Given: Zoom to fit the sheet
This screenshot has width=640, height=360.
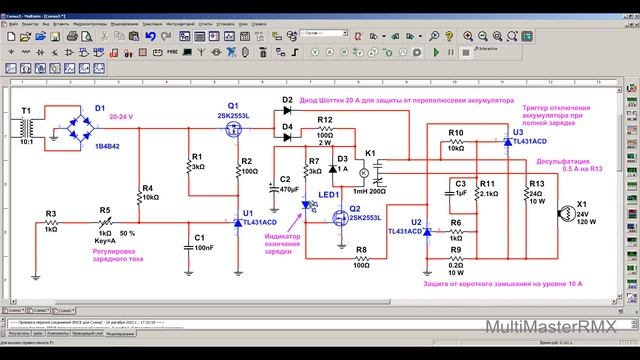Looking at the screenshot, I should pyautogui.click(x=512, y=36).
